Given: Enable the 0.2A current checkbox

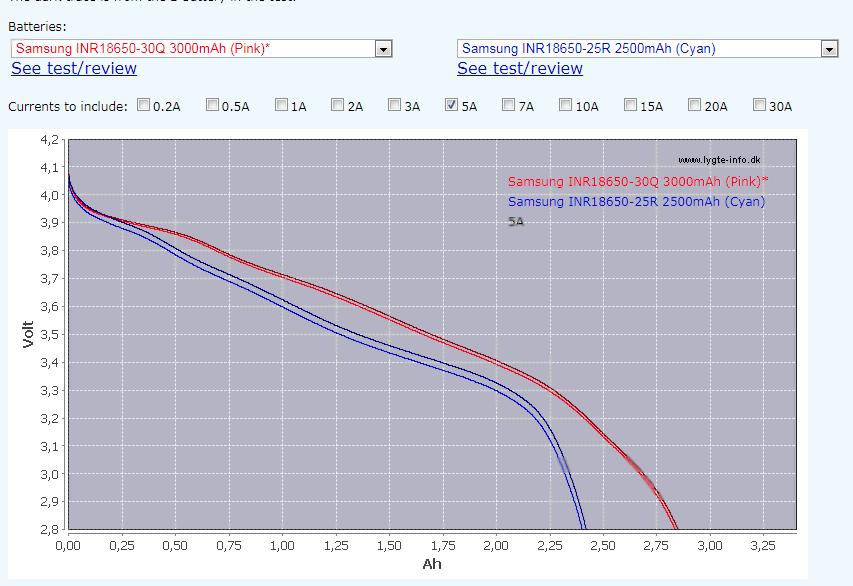Looking at the screenshot, I should pyautogui.click(x=144, y=105).
